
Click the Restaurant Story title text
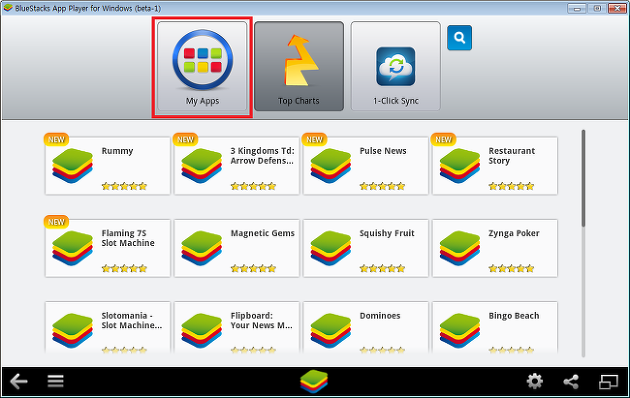511,156
